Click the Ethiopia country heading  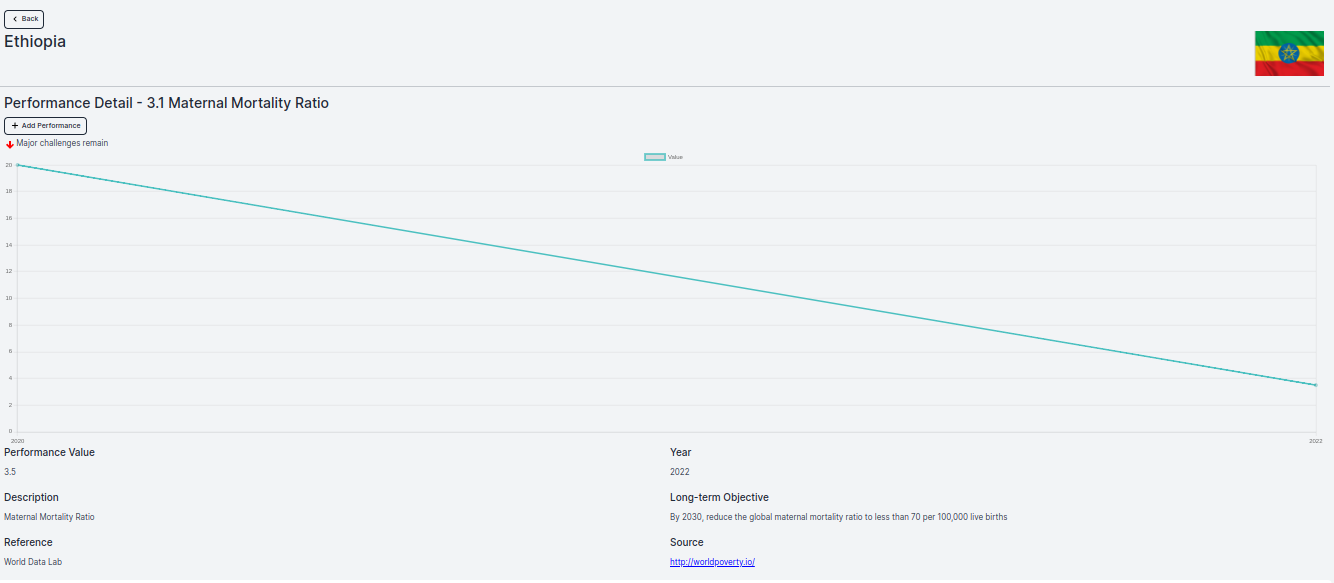click(35, 42)
